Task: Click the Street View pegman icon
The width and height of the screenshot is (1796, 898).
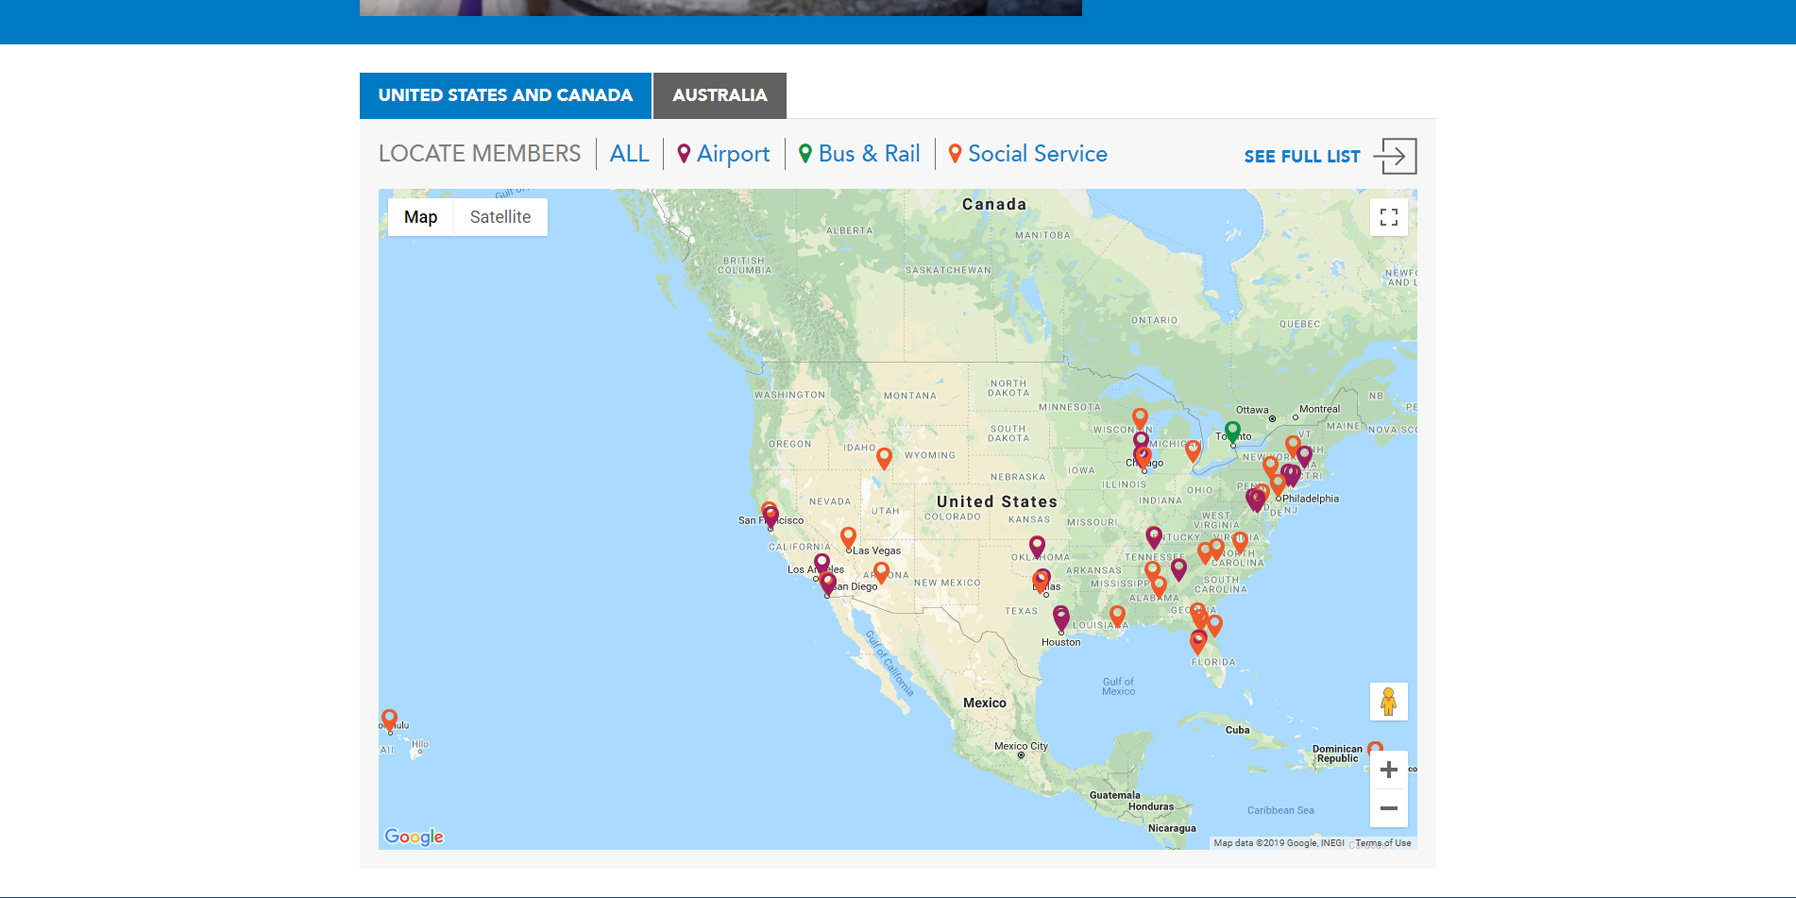Action: [1388, 702]
